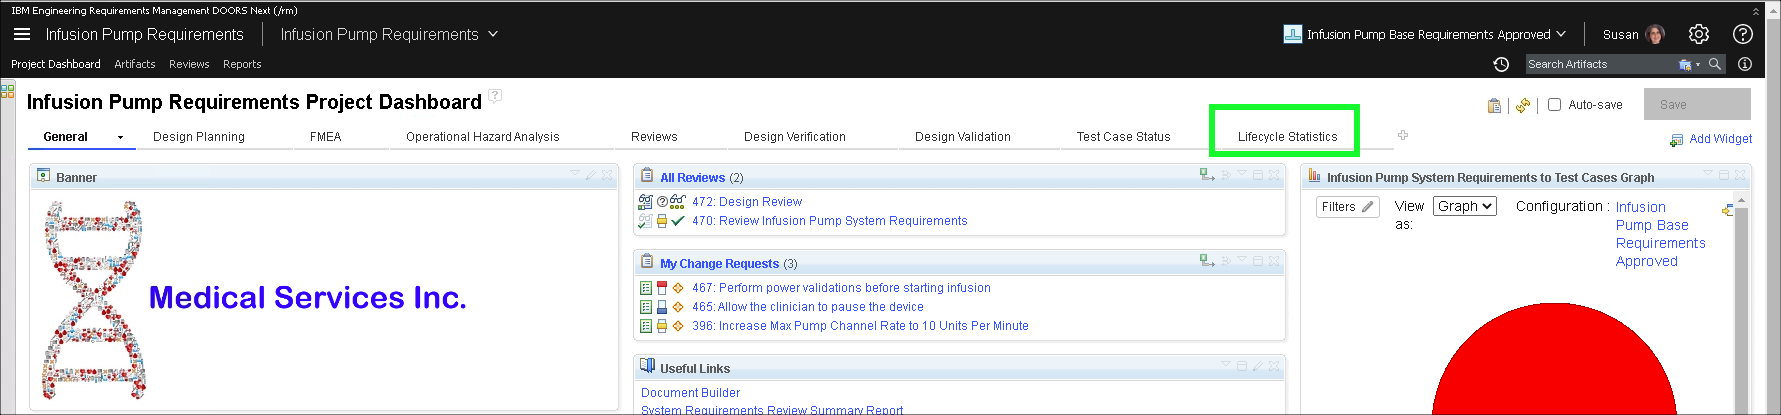This screenshot has width=1781, height=415.
Task: Click the add new tab plus icon
Action: (1403, 135)
